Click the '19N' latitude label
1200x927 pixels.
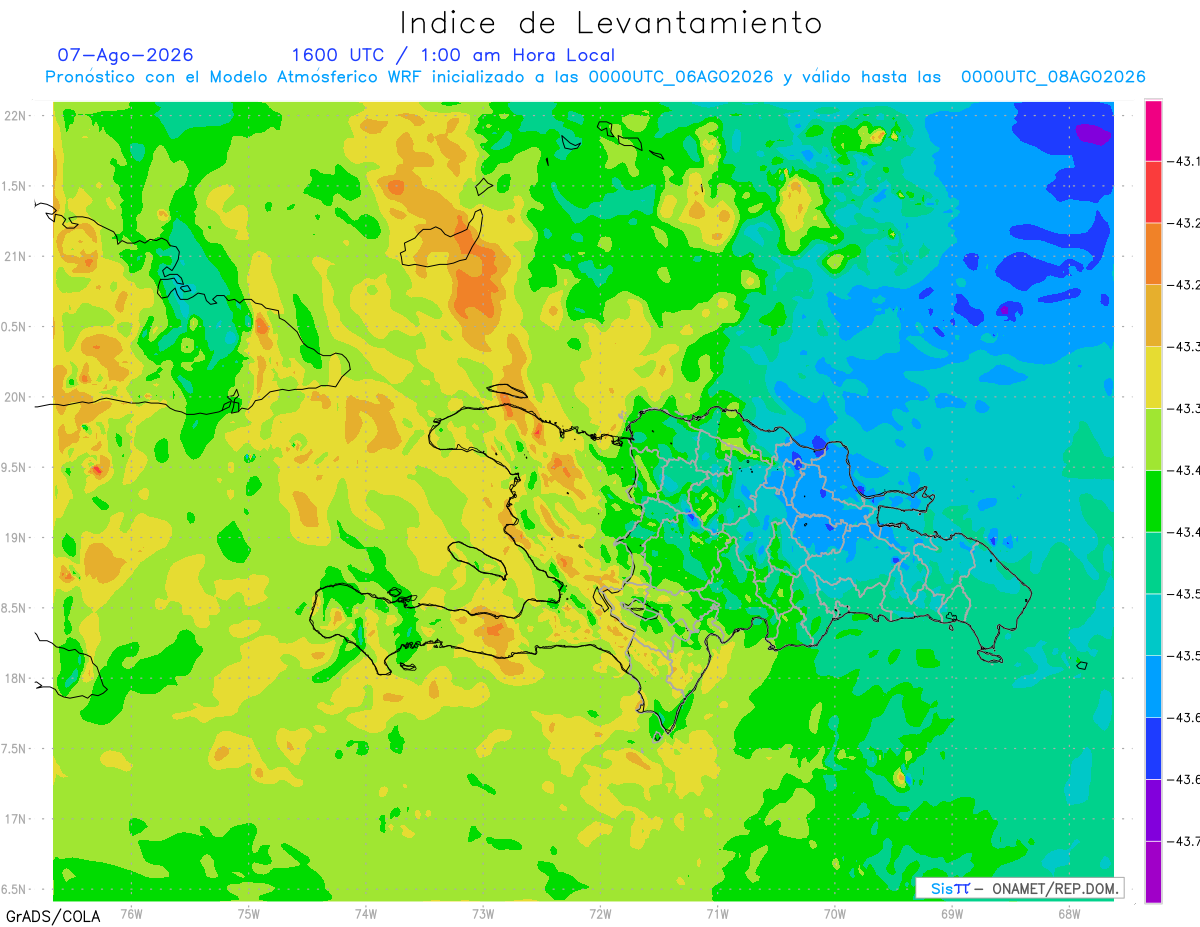click(x=17, y=538)
